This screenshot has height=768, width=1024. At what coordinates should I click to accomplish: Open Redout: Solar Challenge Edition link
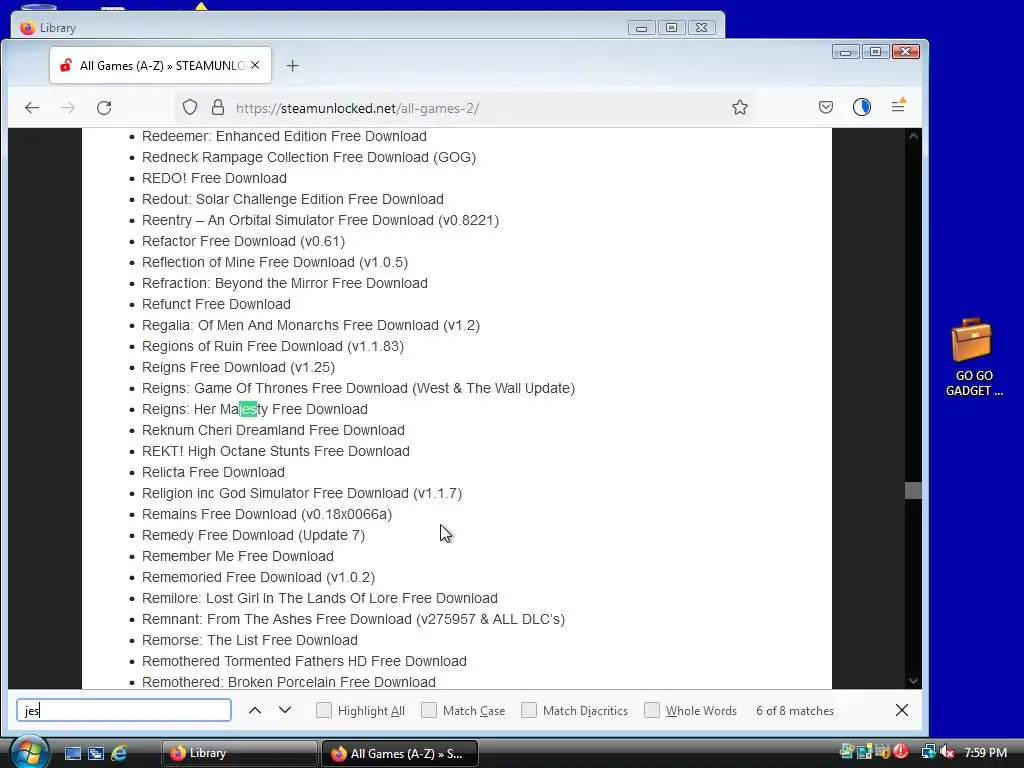coord(293,199)
